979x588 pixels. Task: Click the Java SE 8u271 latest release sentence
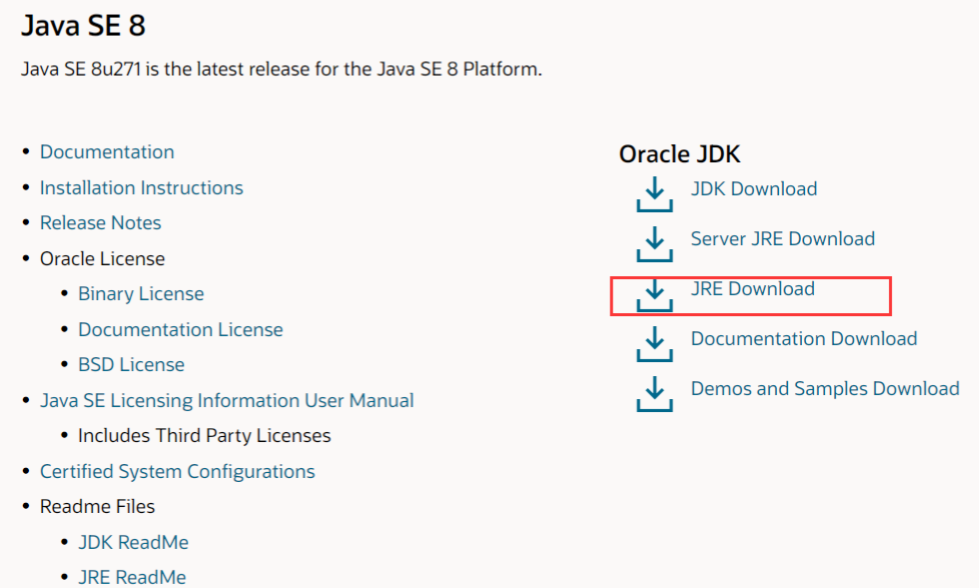(282, 69)
